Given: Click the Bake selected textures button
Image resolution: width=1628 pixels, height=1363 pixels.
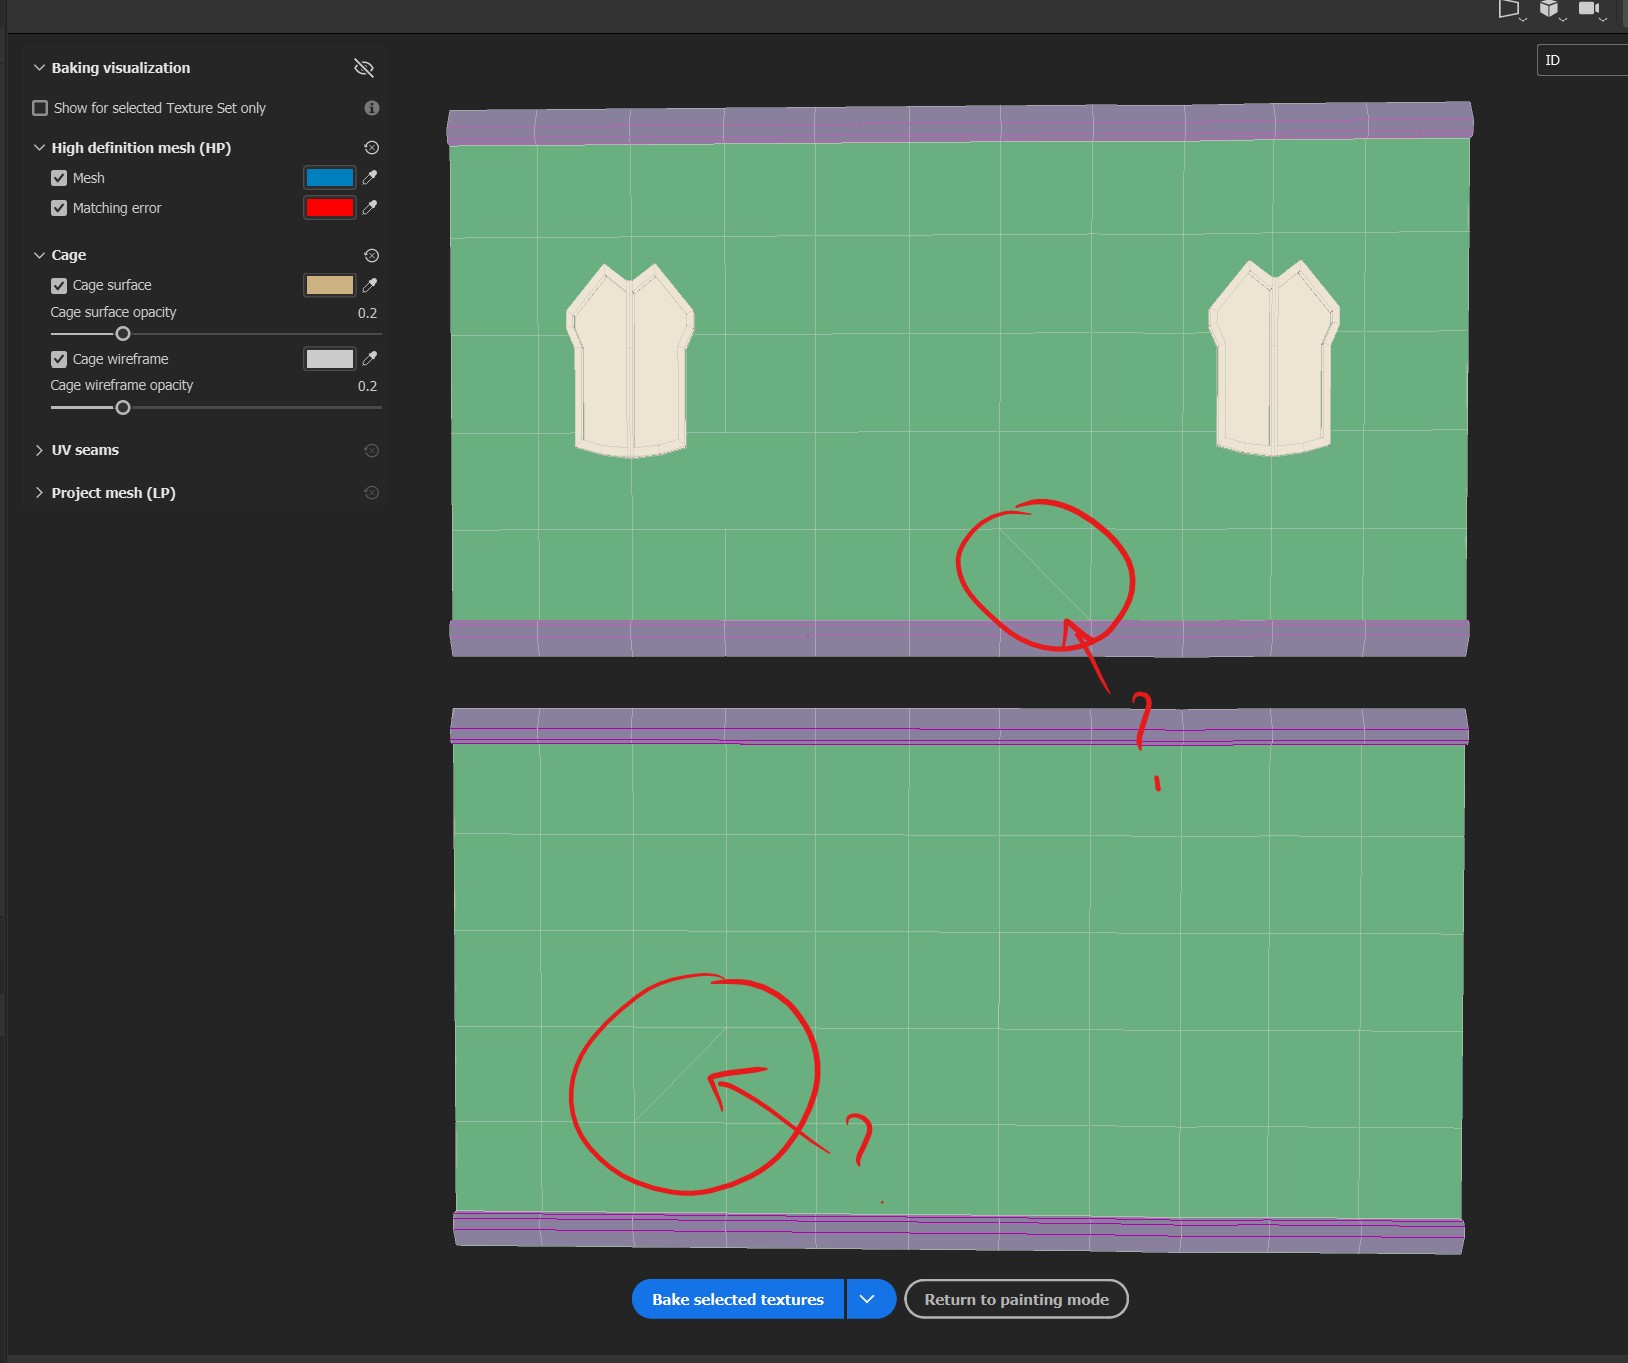Looking at the screenshot, I should (x=736, y=1298).
